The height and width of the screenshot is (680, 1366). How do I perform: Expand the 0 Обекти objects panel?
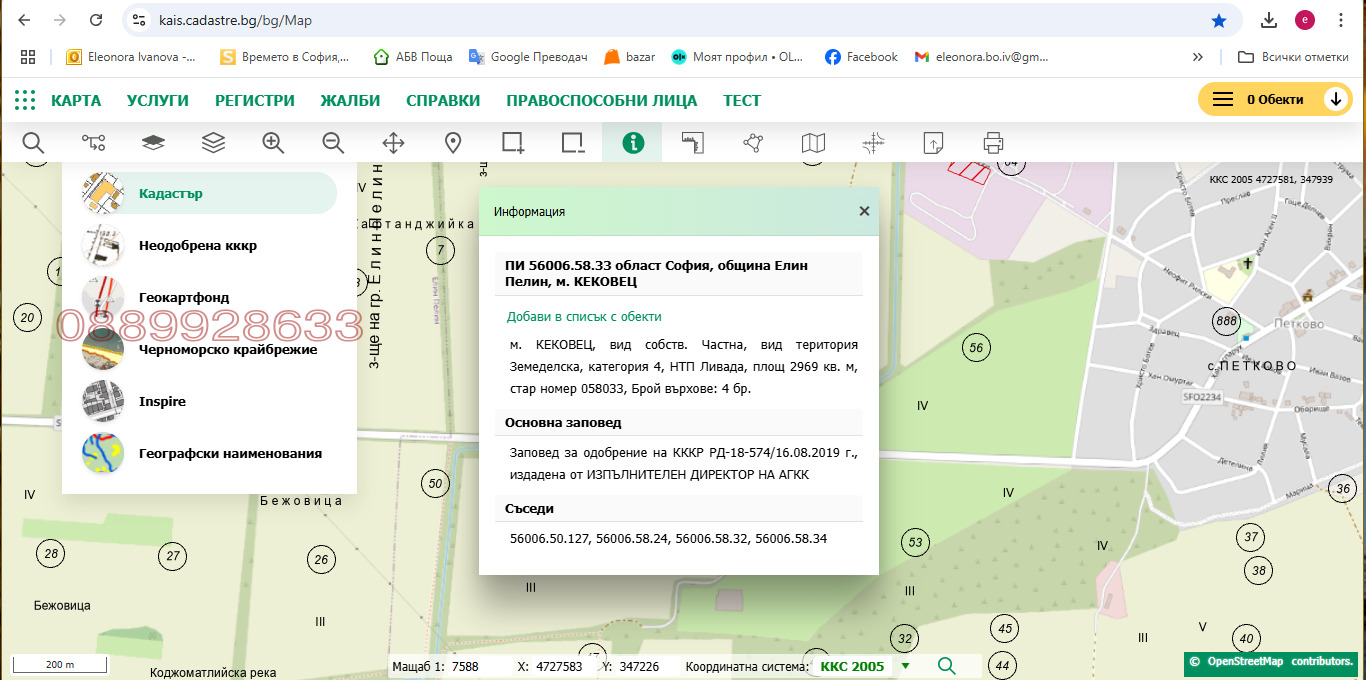click(1337, 100)
